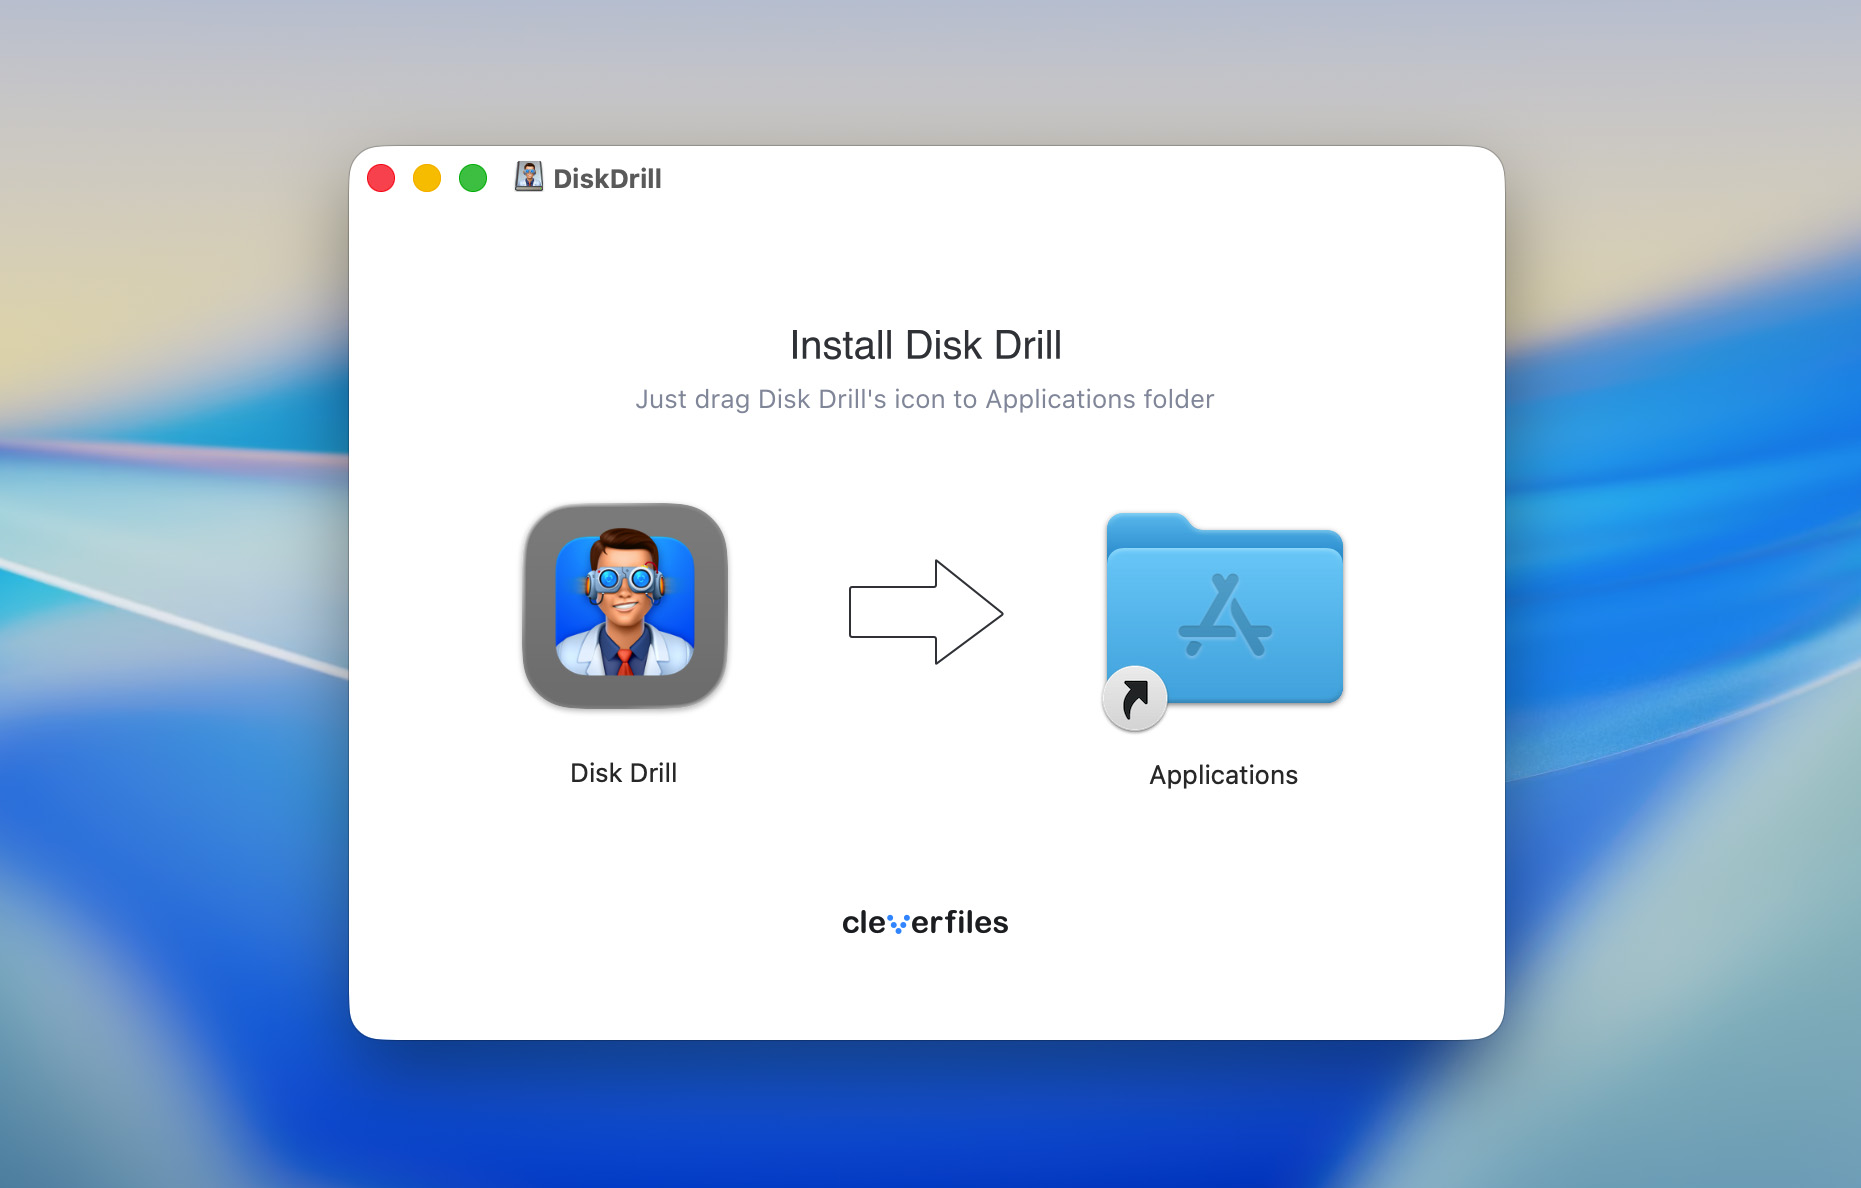The height and width of the screenshot is (1188, 1861).
Task: Click the shortcut arrow badge on Applications folder
Action: tap(1134, 698)
